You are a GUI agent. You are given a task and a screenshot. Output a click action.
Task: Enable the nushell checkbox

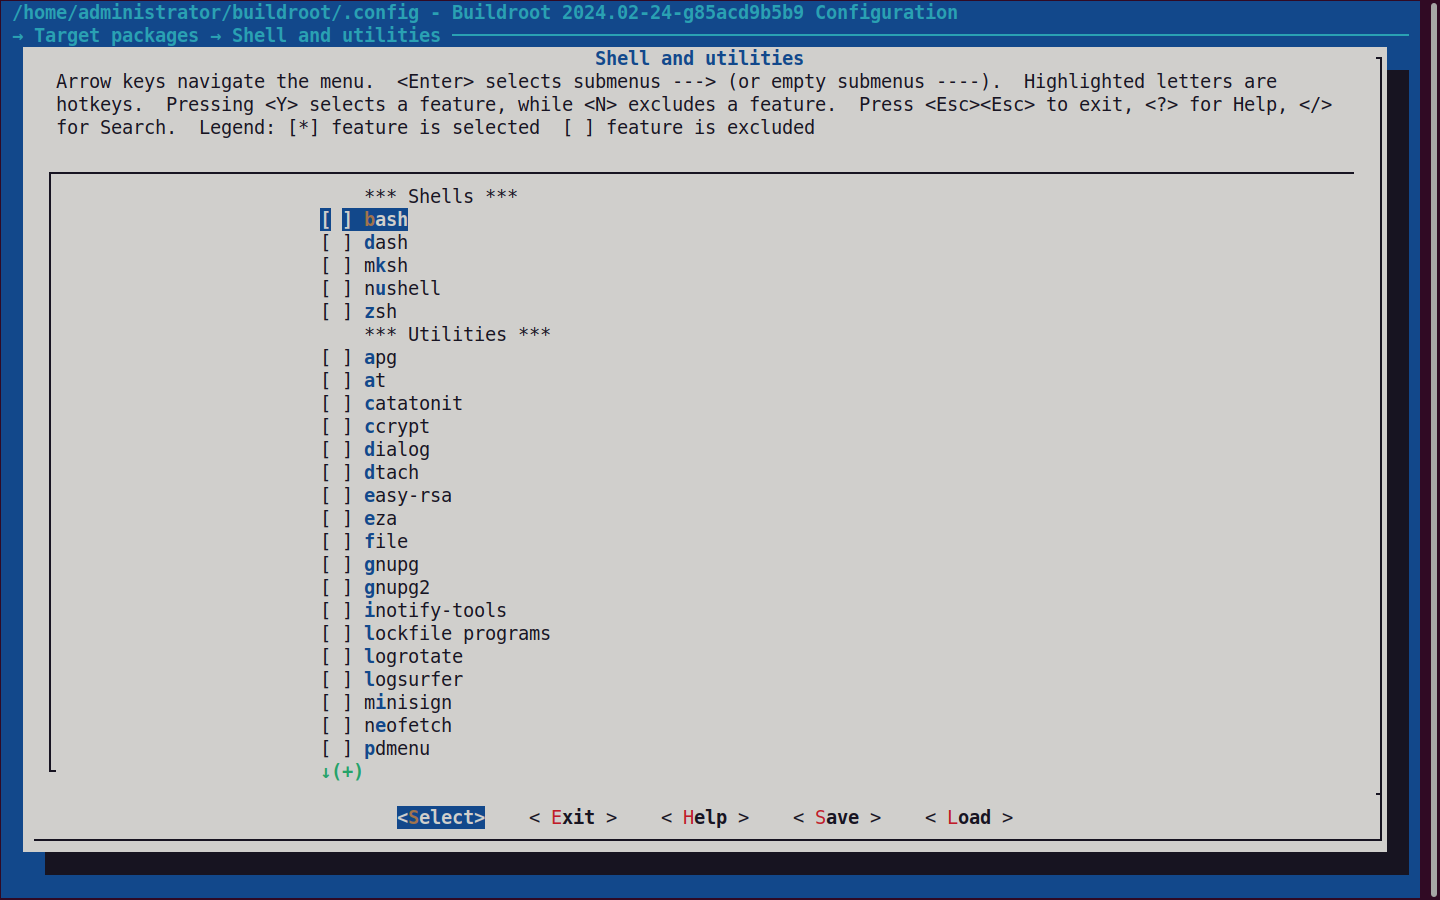click(336, 289)
